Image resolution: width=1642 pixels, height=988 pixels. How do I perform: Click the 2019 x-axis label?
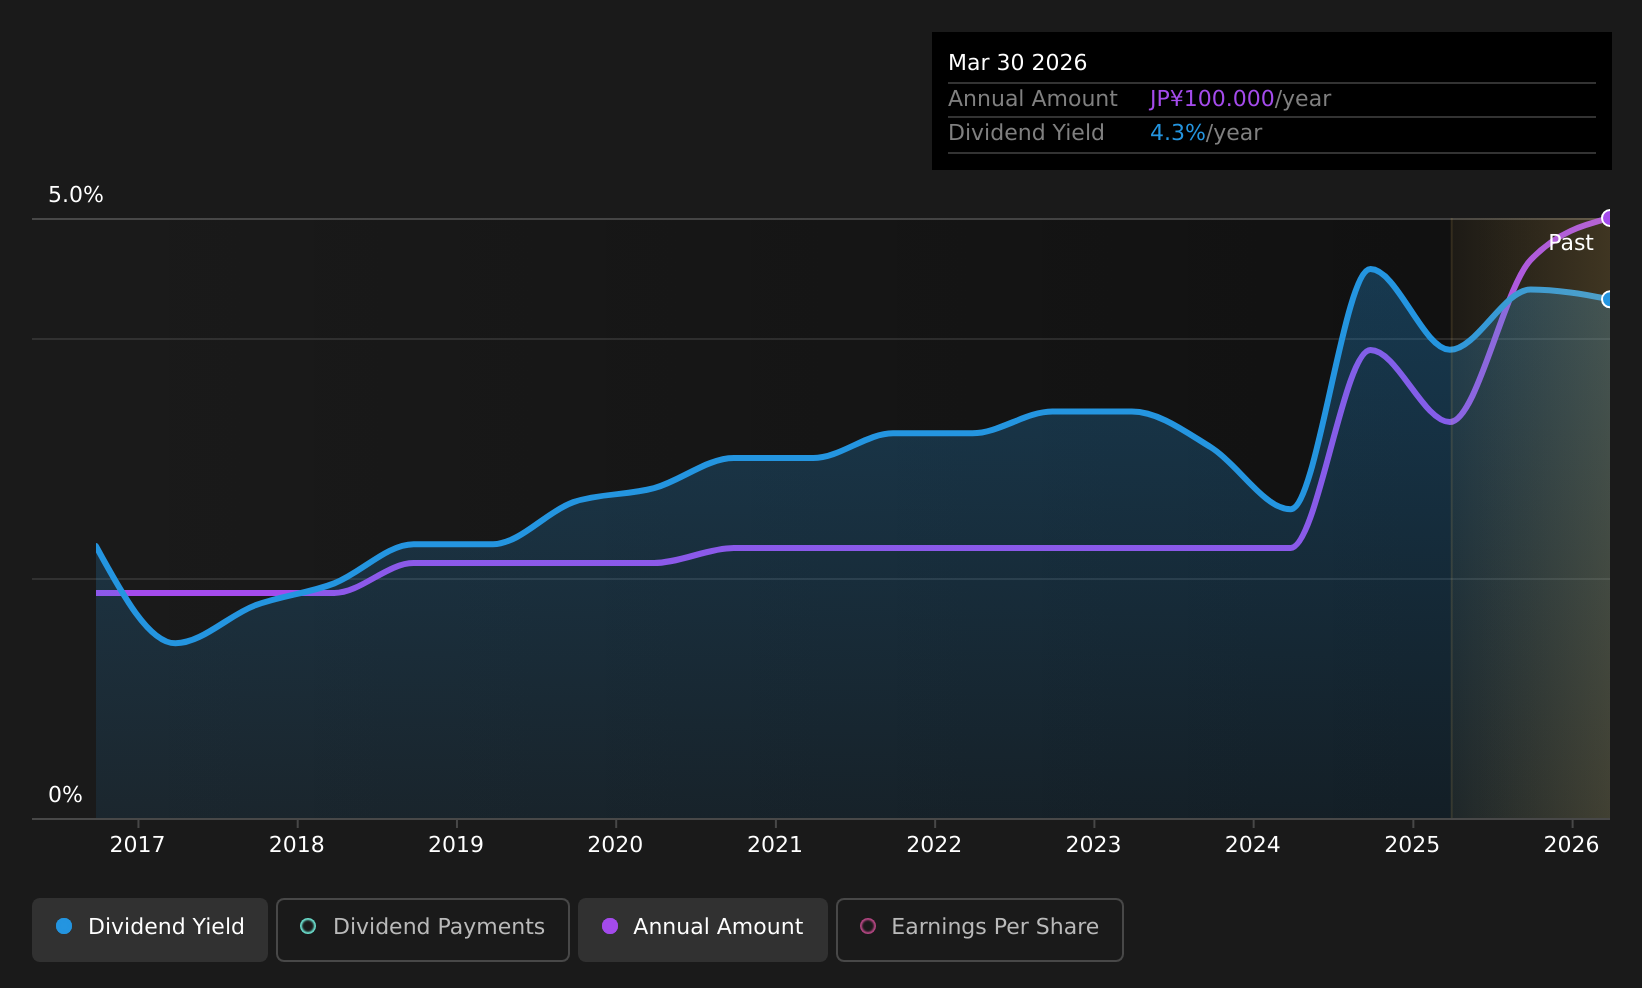coord(456,845)
